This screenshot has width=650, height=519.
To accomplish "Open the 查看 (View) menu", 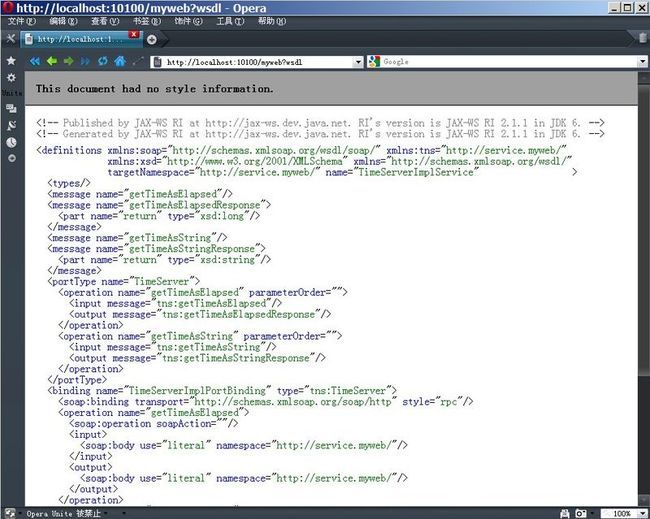I will coord(105,21).
